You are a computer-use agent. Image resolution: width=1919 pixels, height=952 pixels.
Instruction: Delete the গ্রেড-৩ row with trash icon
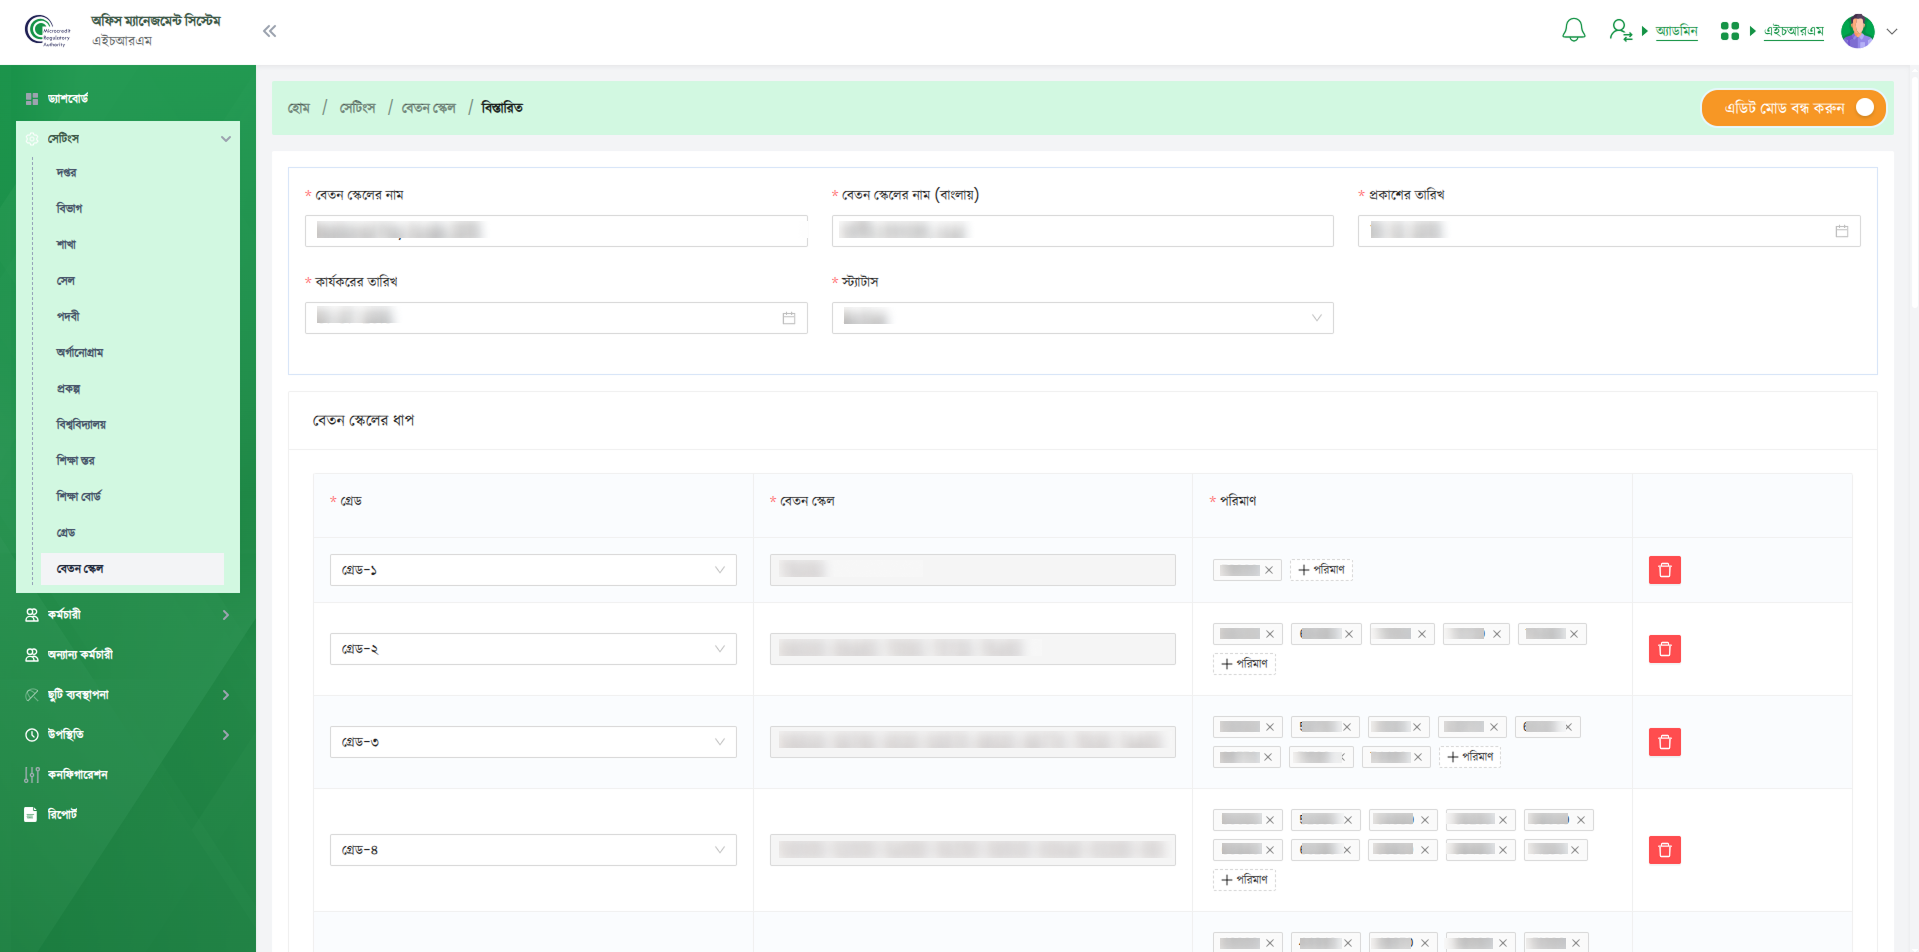(x=1664, y=742)
